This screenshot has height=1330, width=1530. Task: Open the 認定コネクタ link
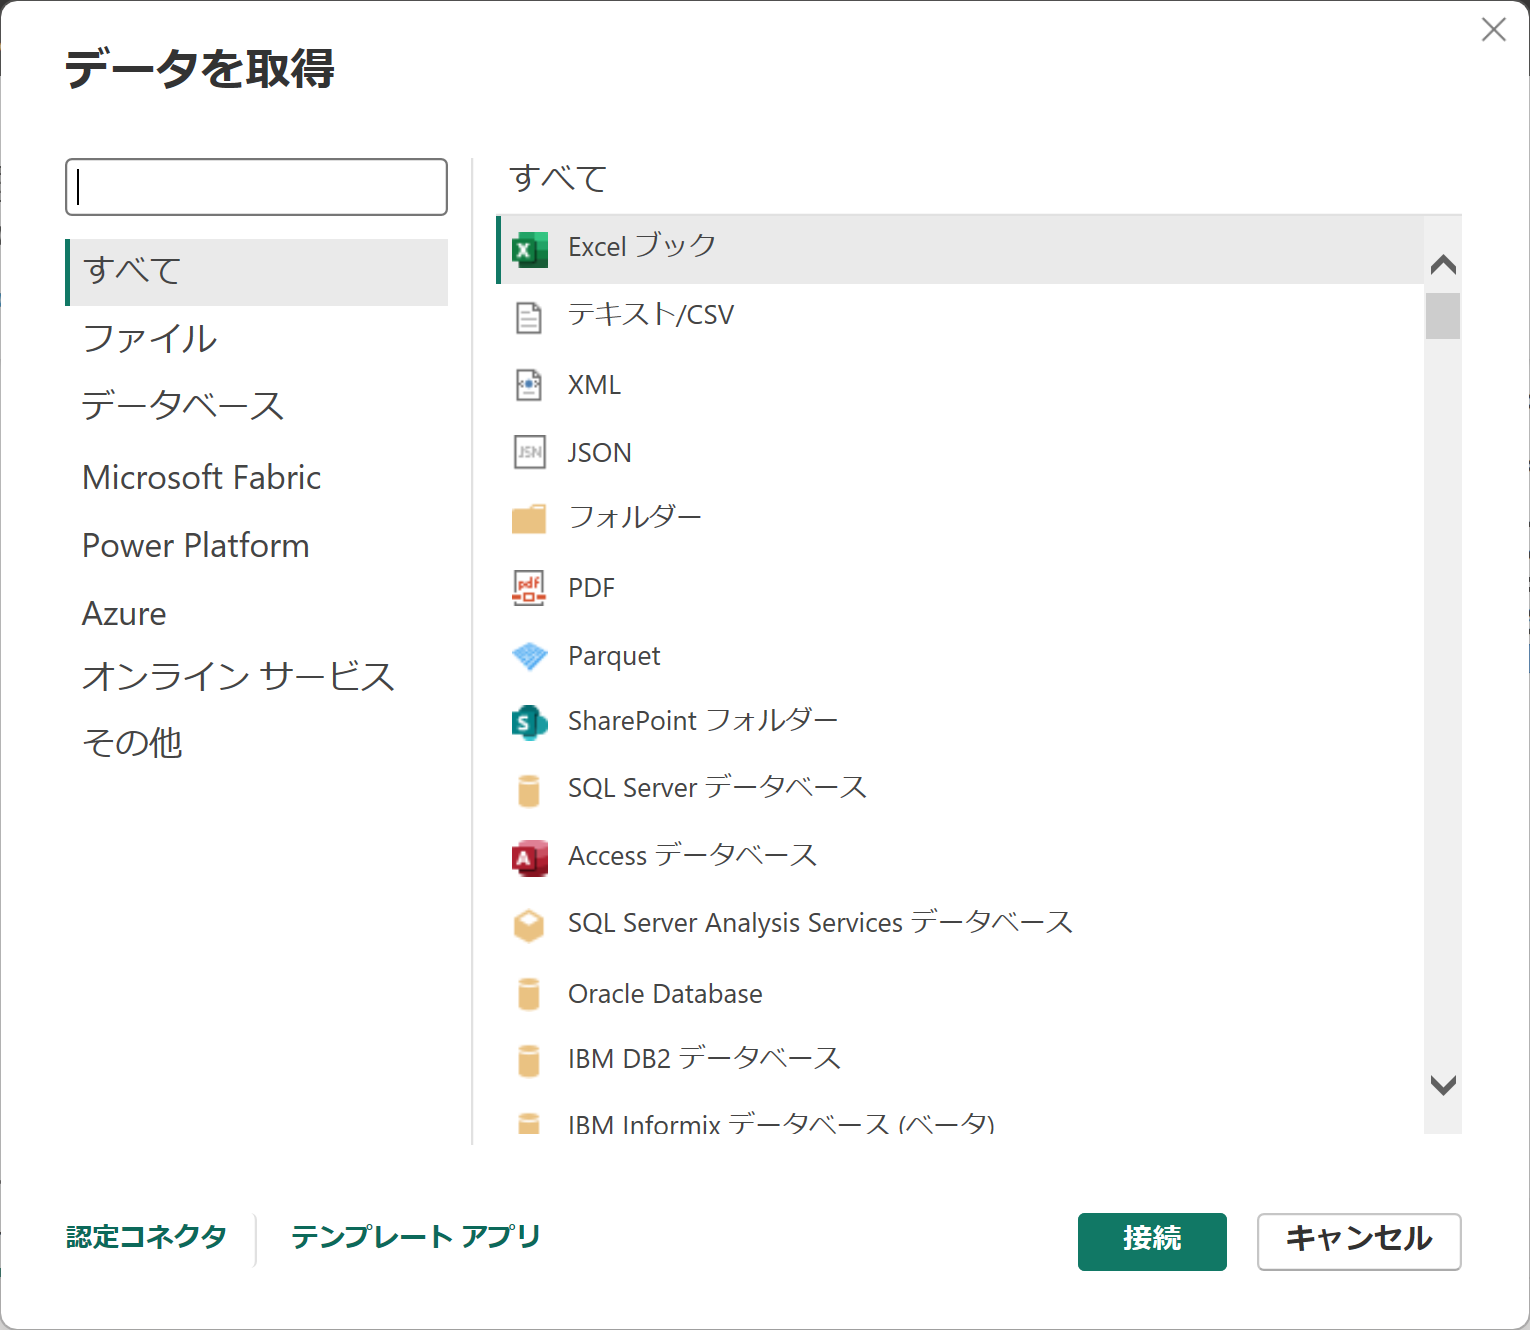point(147,1237)
